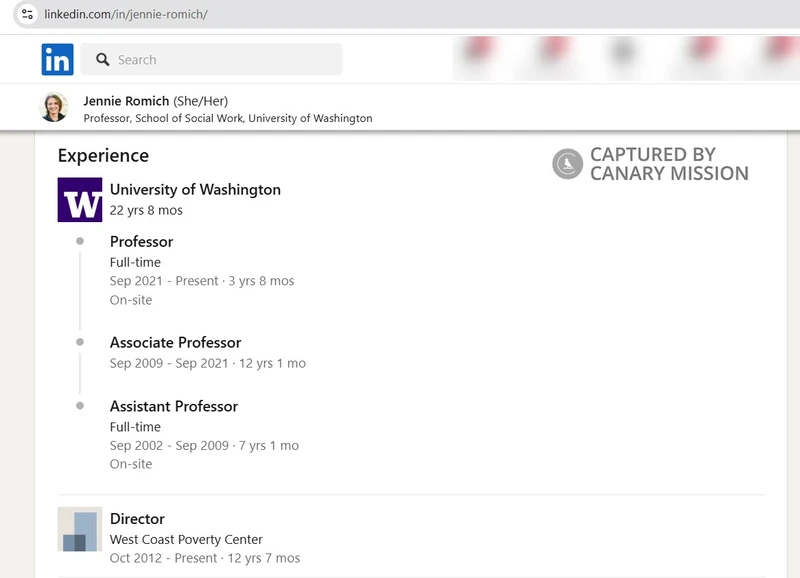This screenshot has height=578, width=800.
Task: Click the '22 yrs 8 mos' duration text
Action: click(x=146, y=210)
